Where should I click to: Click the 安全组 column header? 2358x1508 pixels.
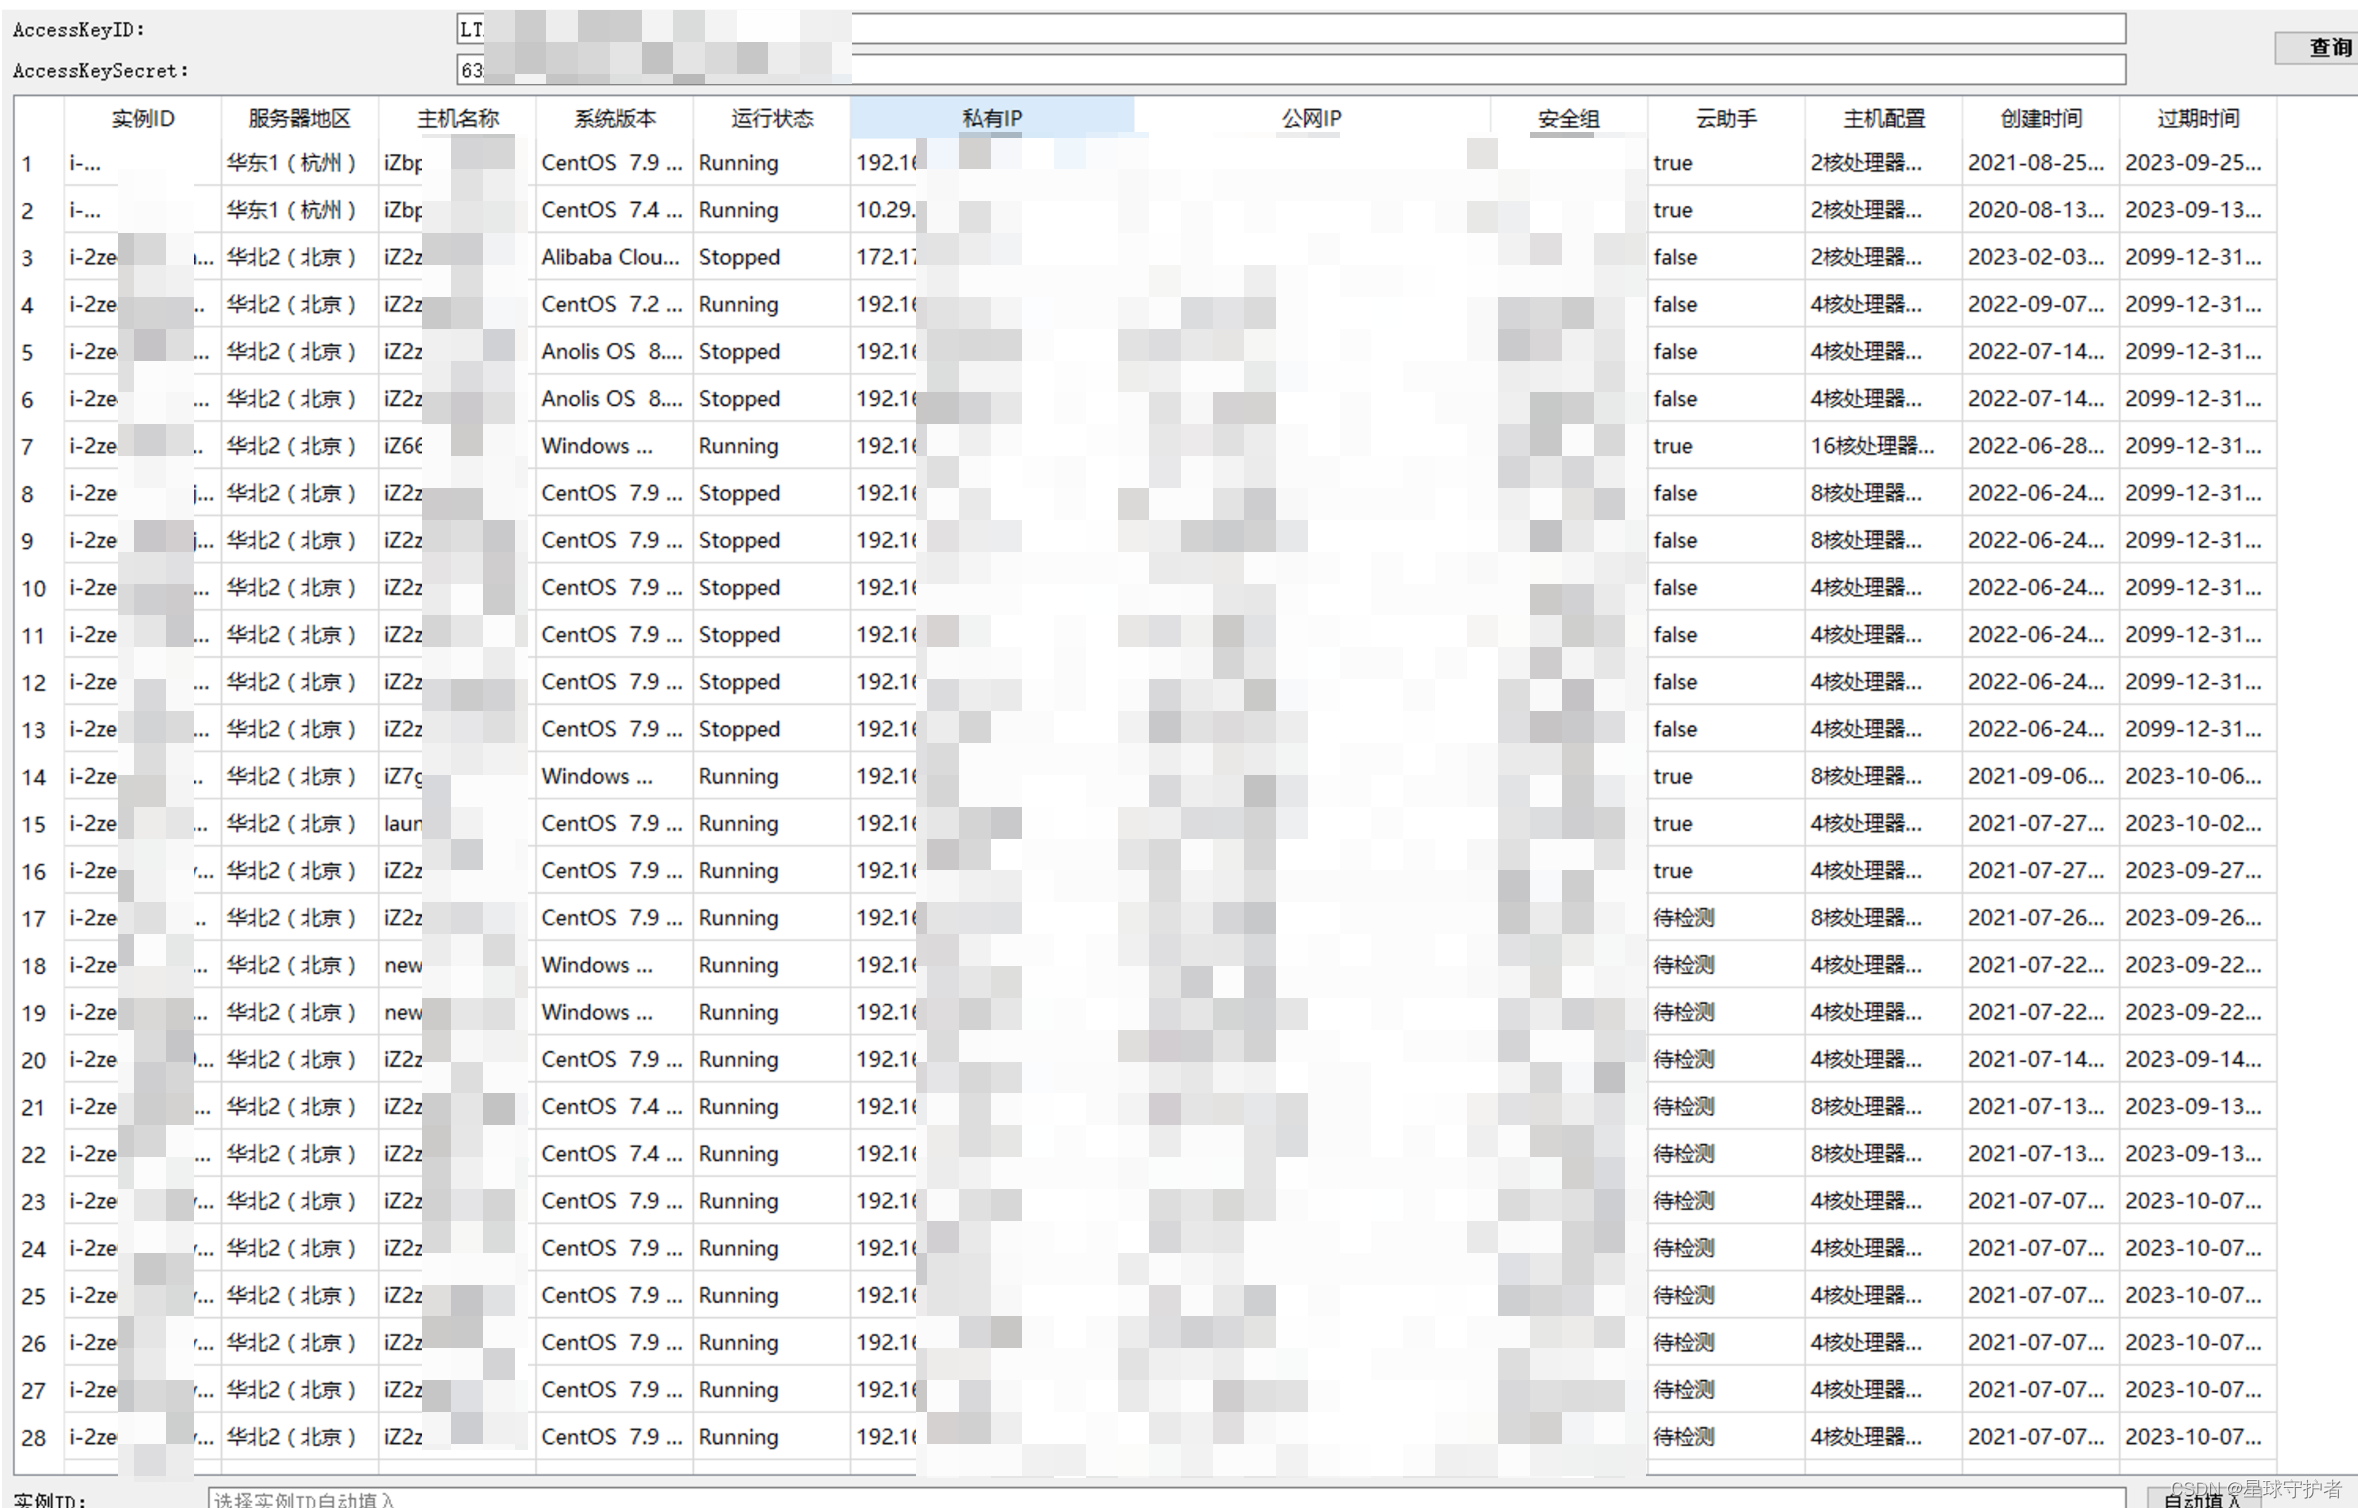point(1566,117)
